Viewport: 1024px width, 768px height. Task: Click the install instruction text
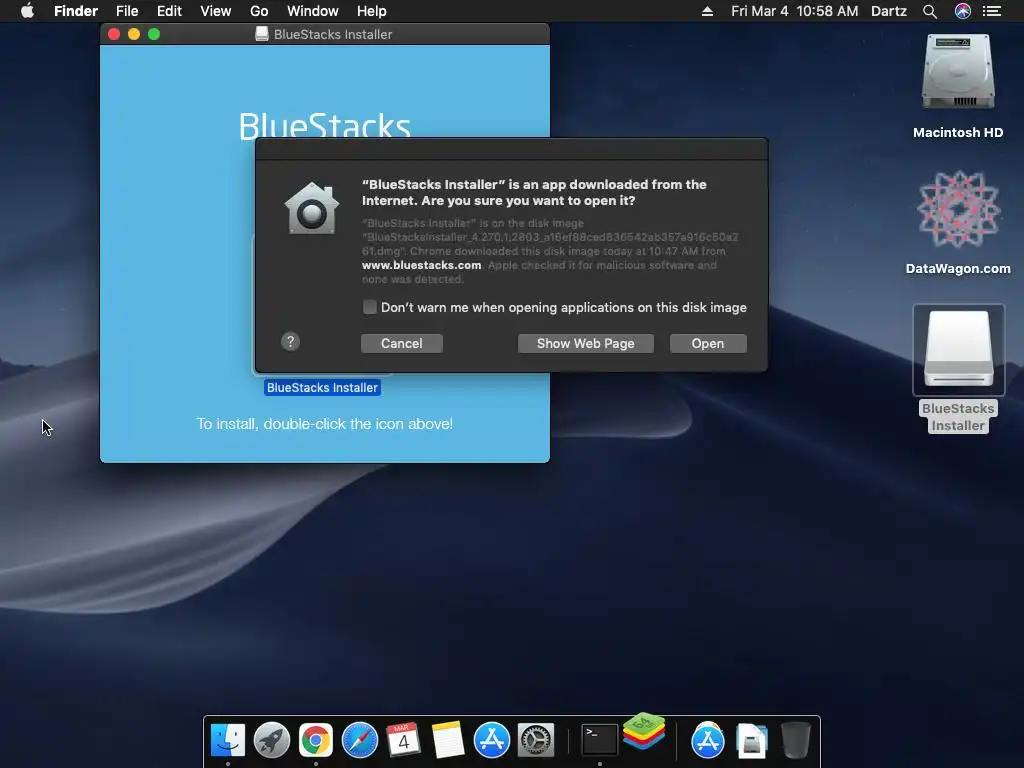pos(325,424)
